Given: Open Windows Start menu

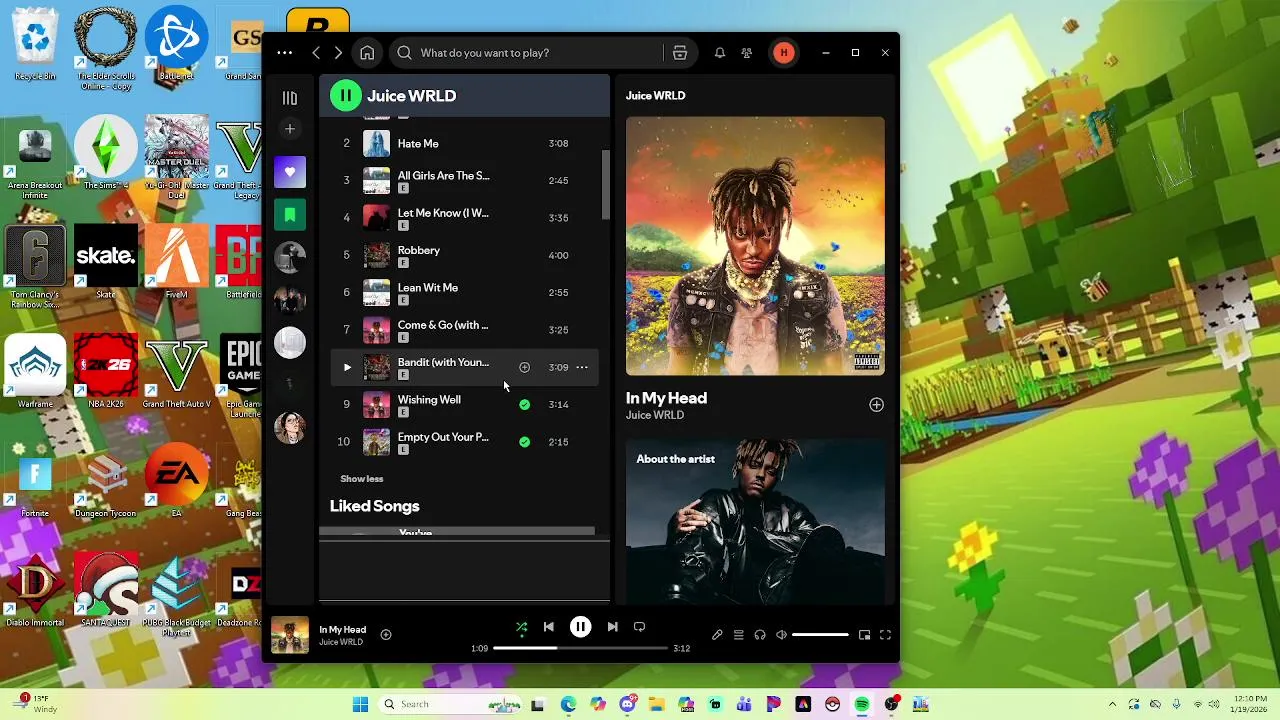Looking at the screenshot, I should click(360, 704).
